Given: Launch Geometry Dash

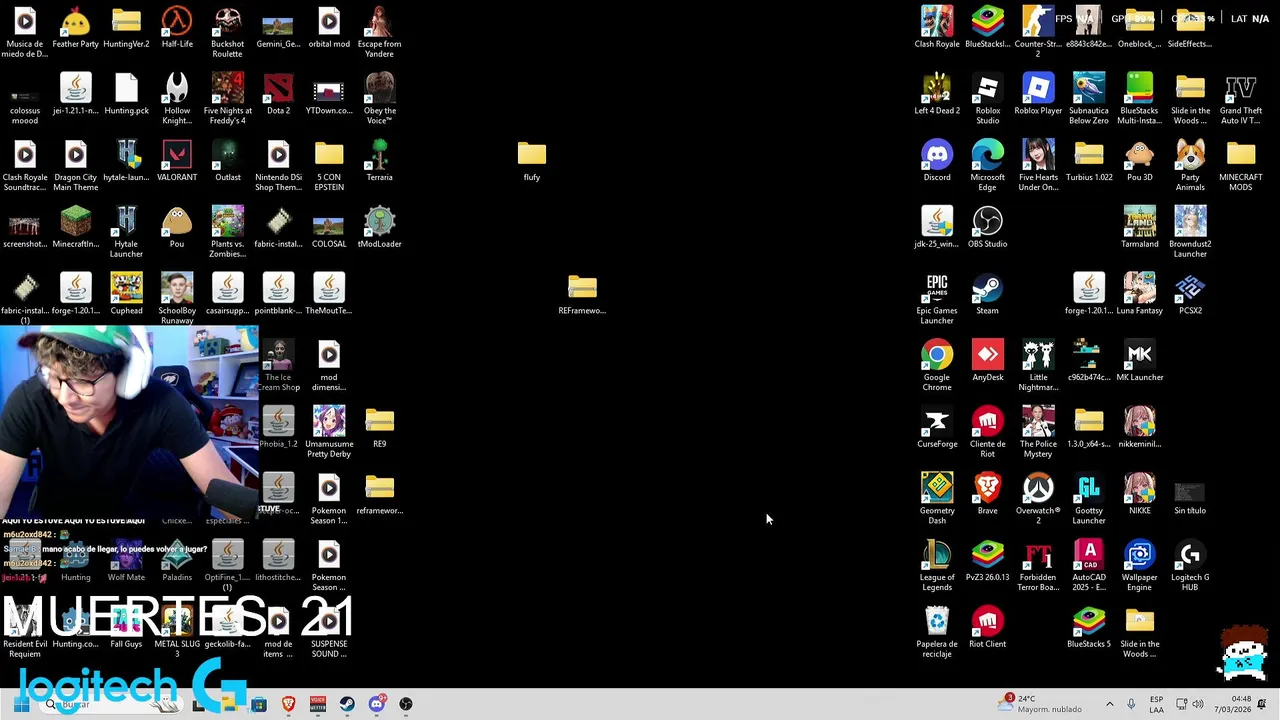Looking at the screenshot, I should (937, 499).
